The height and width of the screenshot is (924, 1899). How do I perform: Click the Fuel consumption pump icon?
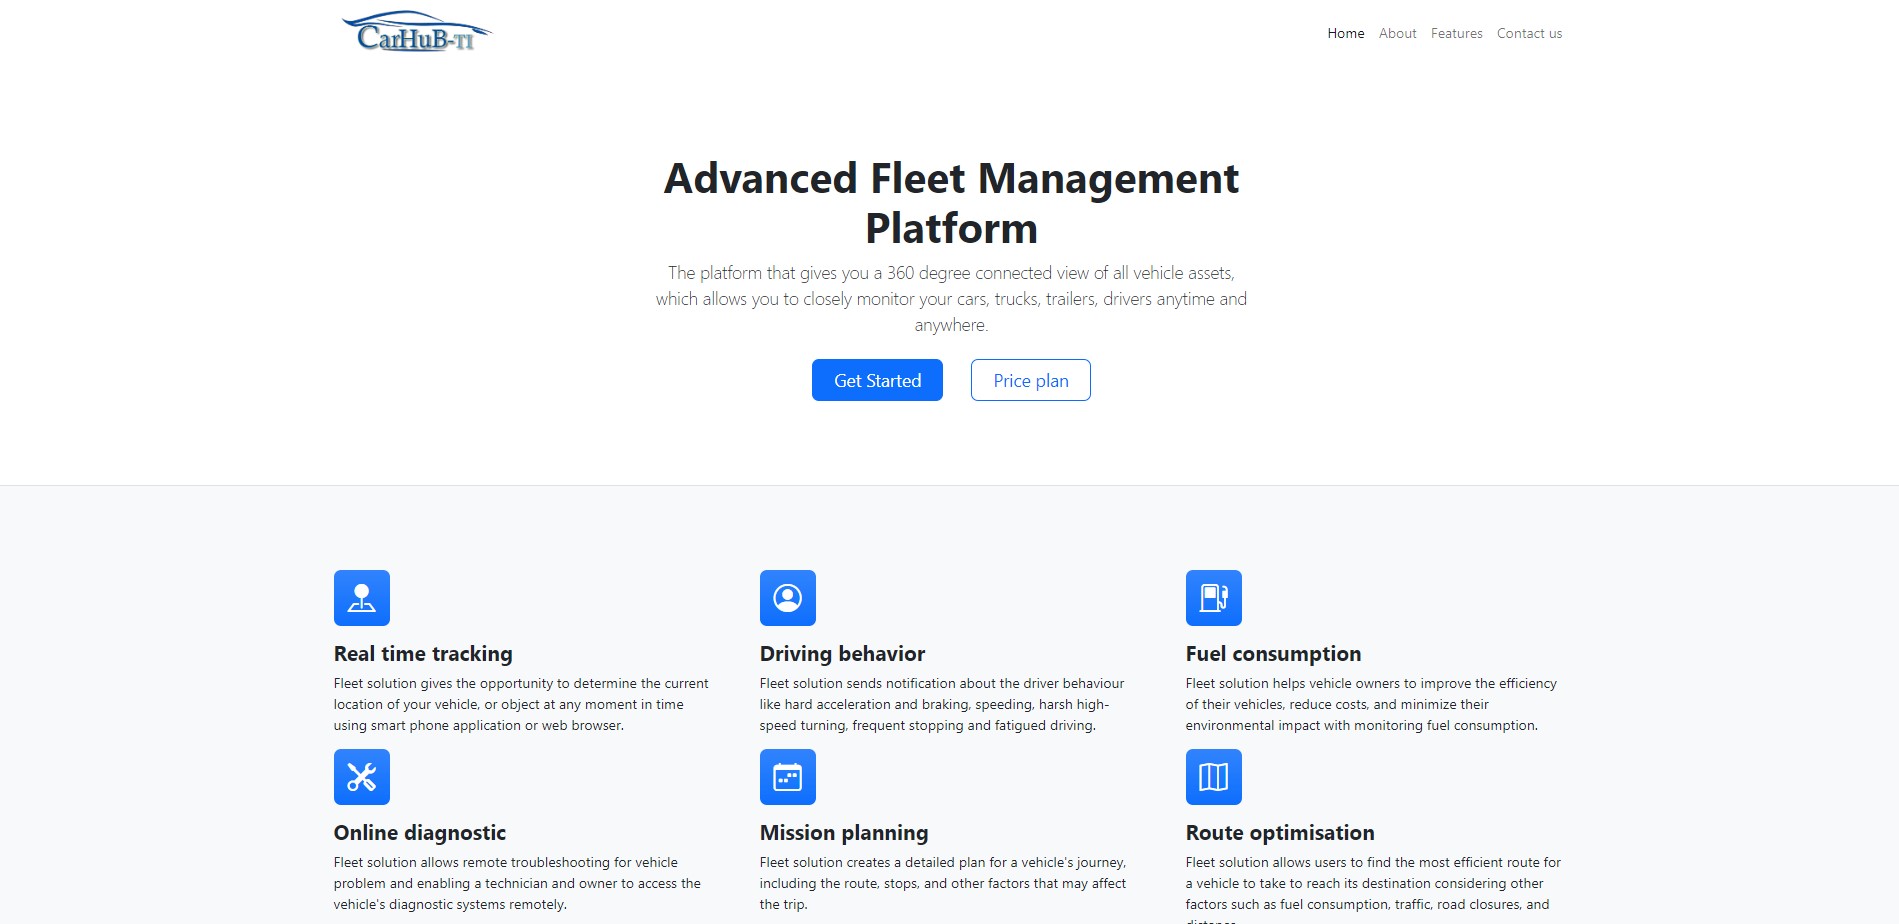pyautogui.click(x=1213, y=598)
